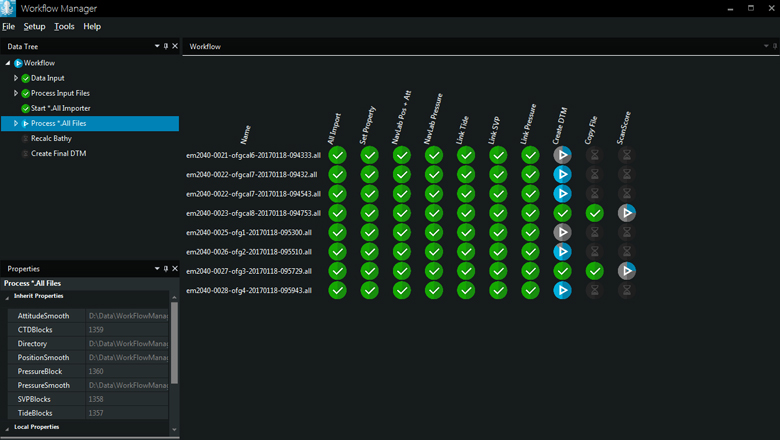Expand the Process Input Files node
The height and width of the screenshot is (440, 780).
coord(16,93)
